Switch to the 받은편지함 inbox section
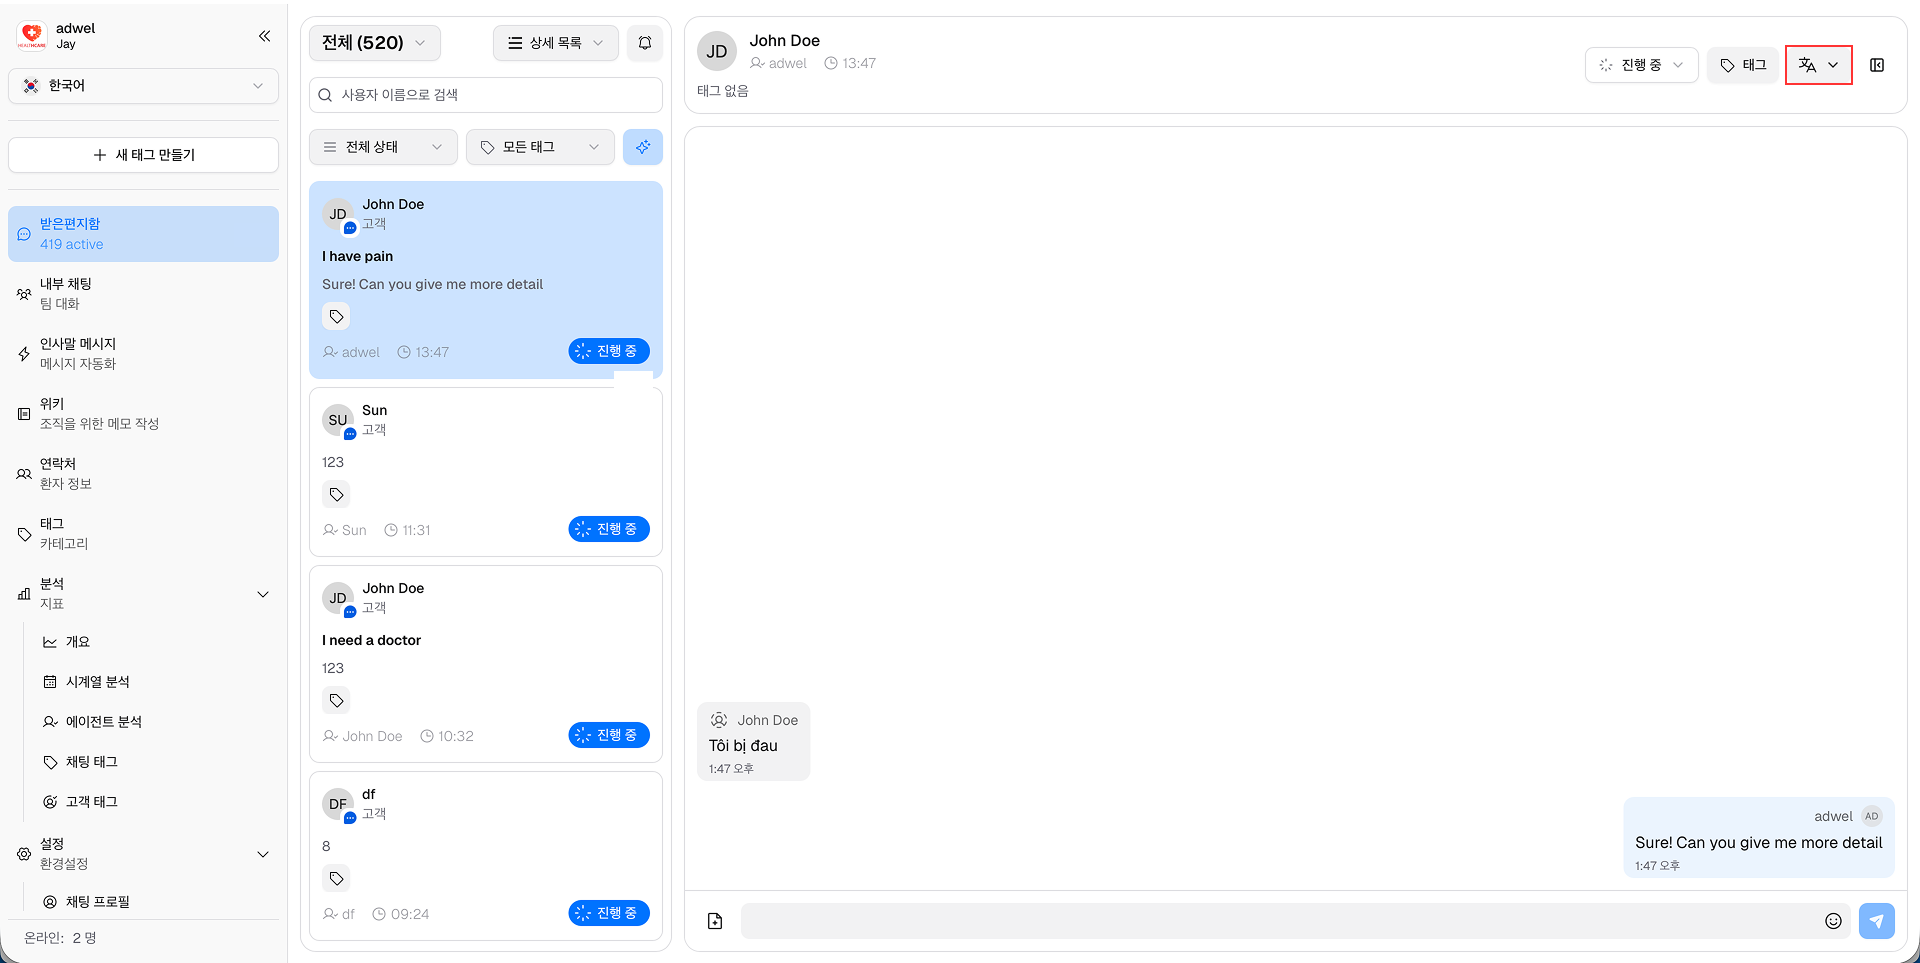The image size is (1920, 963). pyautogui.click(x=143, y=233)
